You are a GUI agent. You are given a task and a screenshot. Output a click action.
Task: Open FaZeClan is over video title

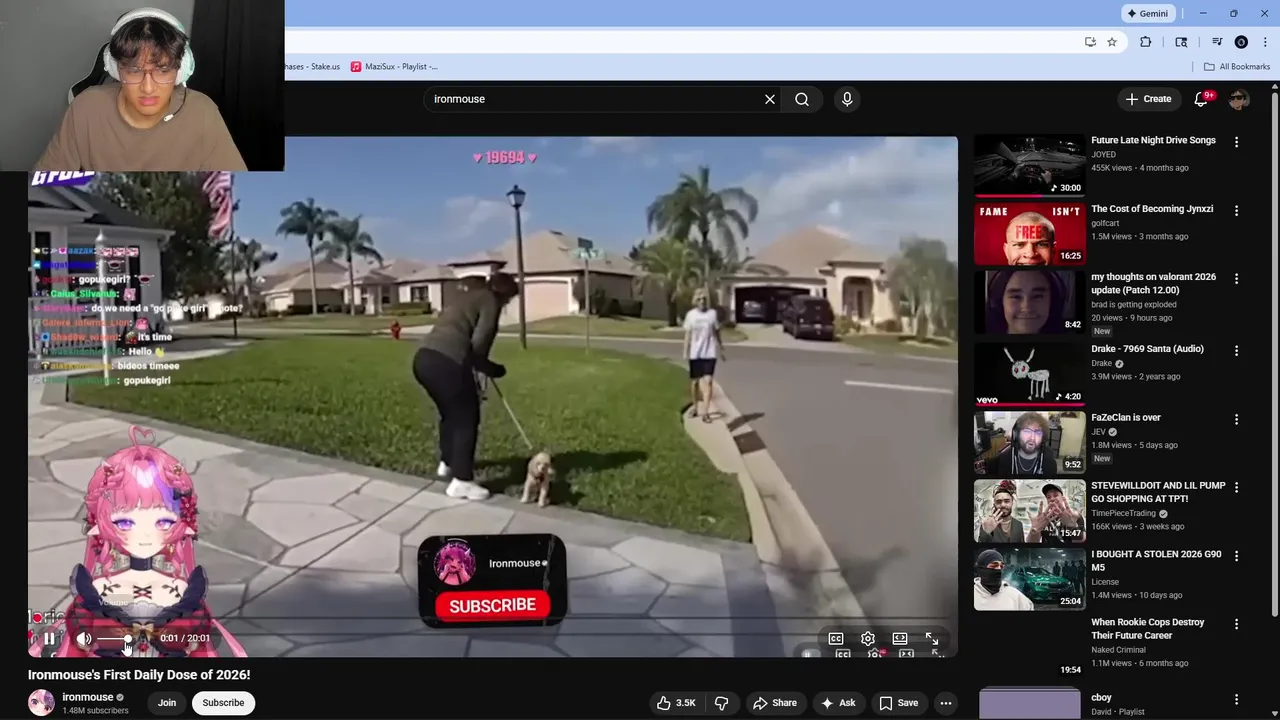[1126, 417]
